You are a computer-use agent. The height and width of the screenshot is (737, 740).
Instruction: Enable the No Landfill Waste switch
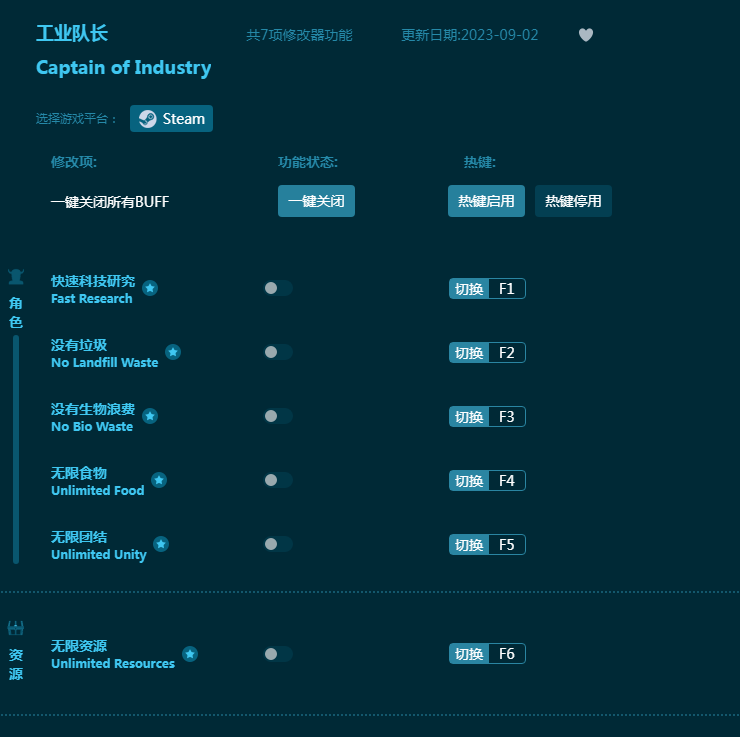point(278,352)
